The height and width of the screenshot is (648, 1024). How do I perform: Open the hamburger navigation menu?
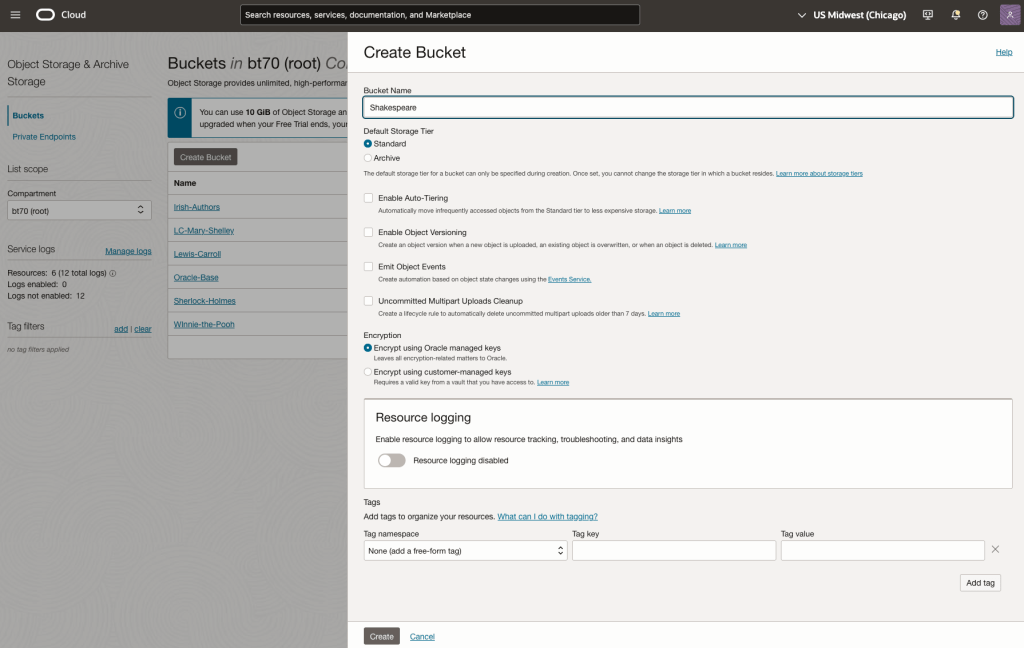(x=15, y=15)
